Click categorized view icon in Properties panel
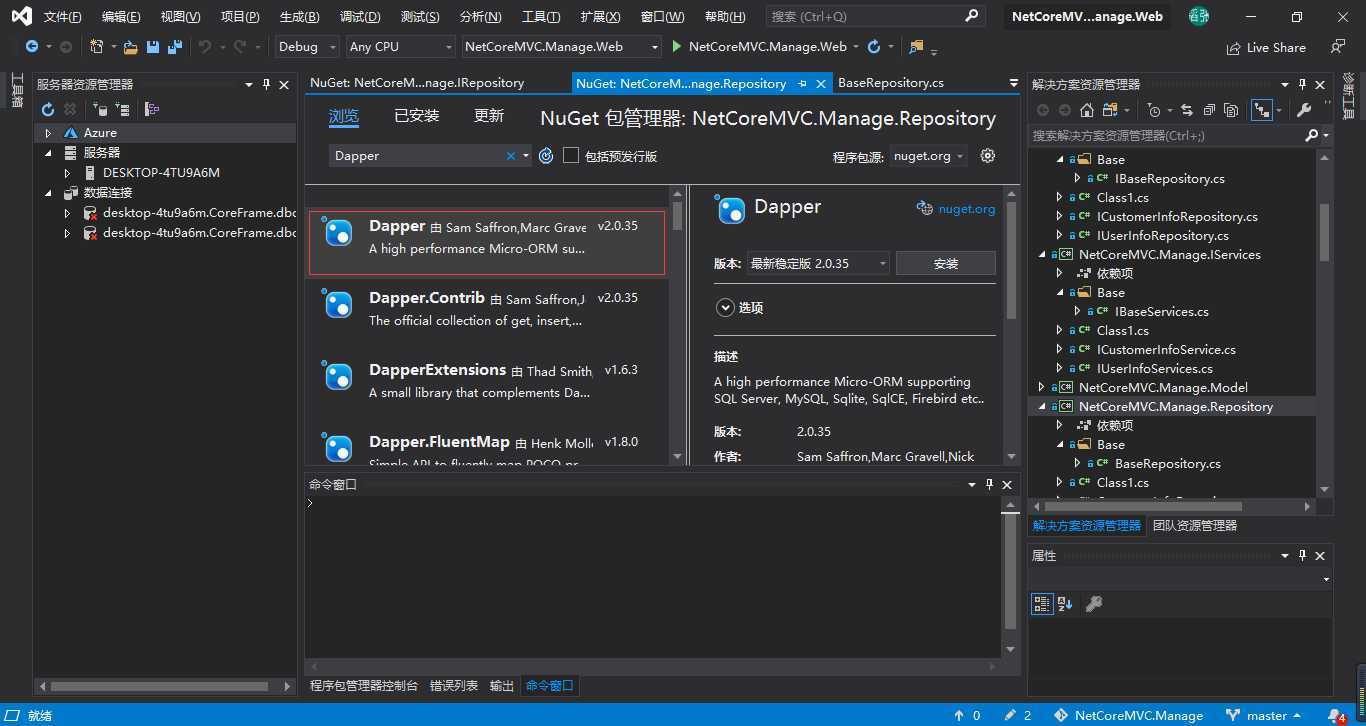 [1042, 603]
